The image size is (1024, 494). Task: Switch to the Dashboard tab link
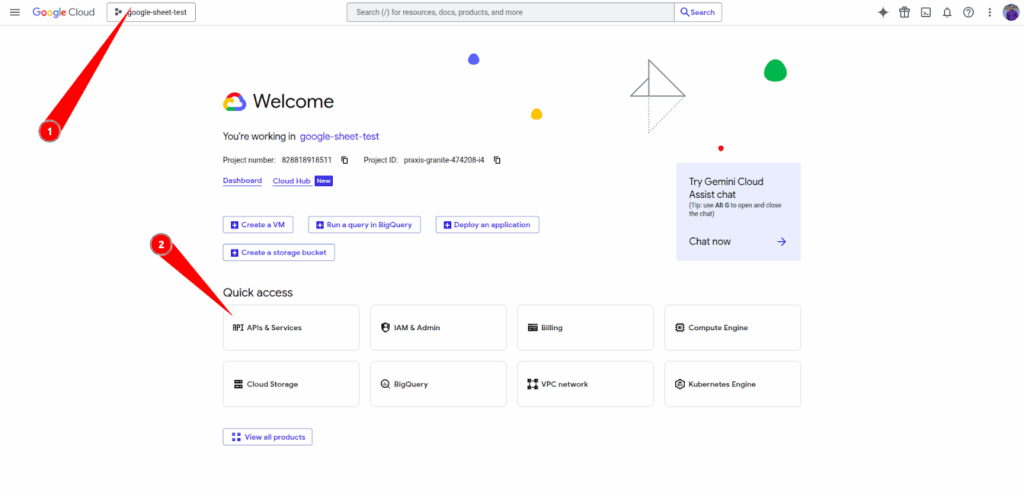pyautogui.click(x=242, y=181)
